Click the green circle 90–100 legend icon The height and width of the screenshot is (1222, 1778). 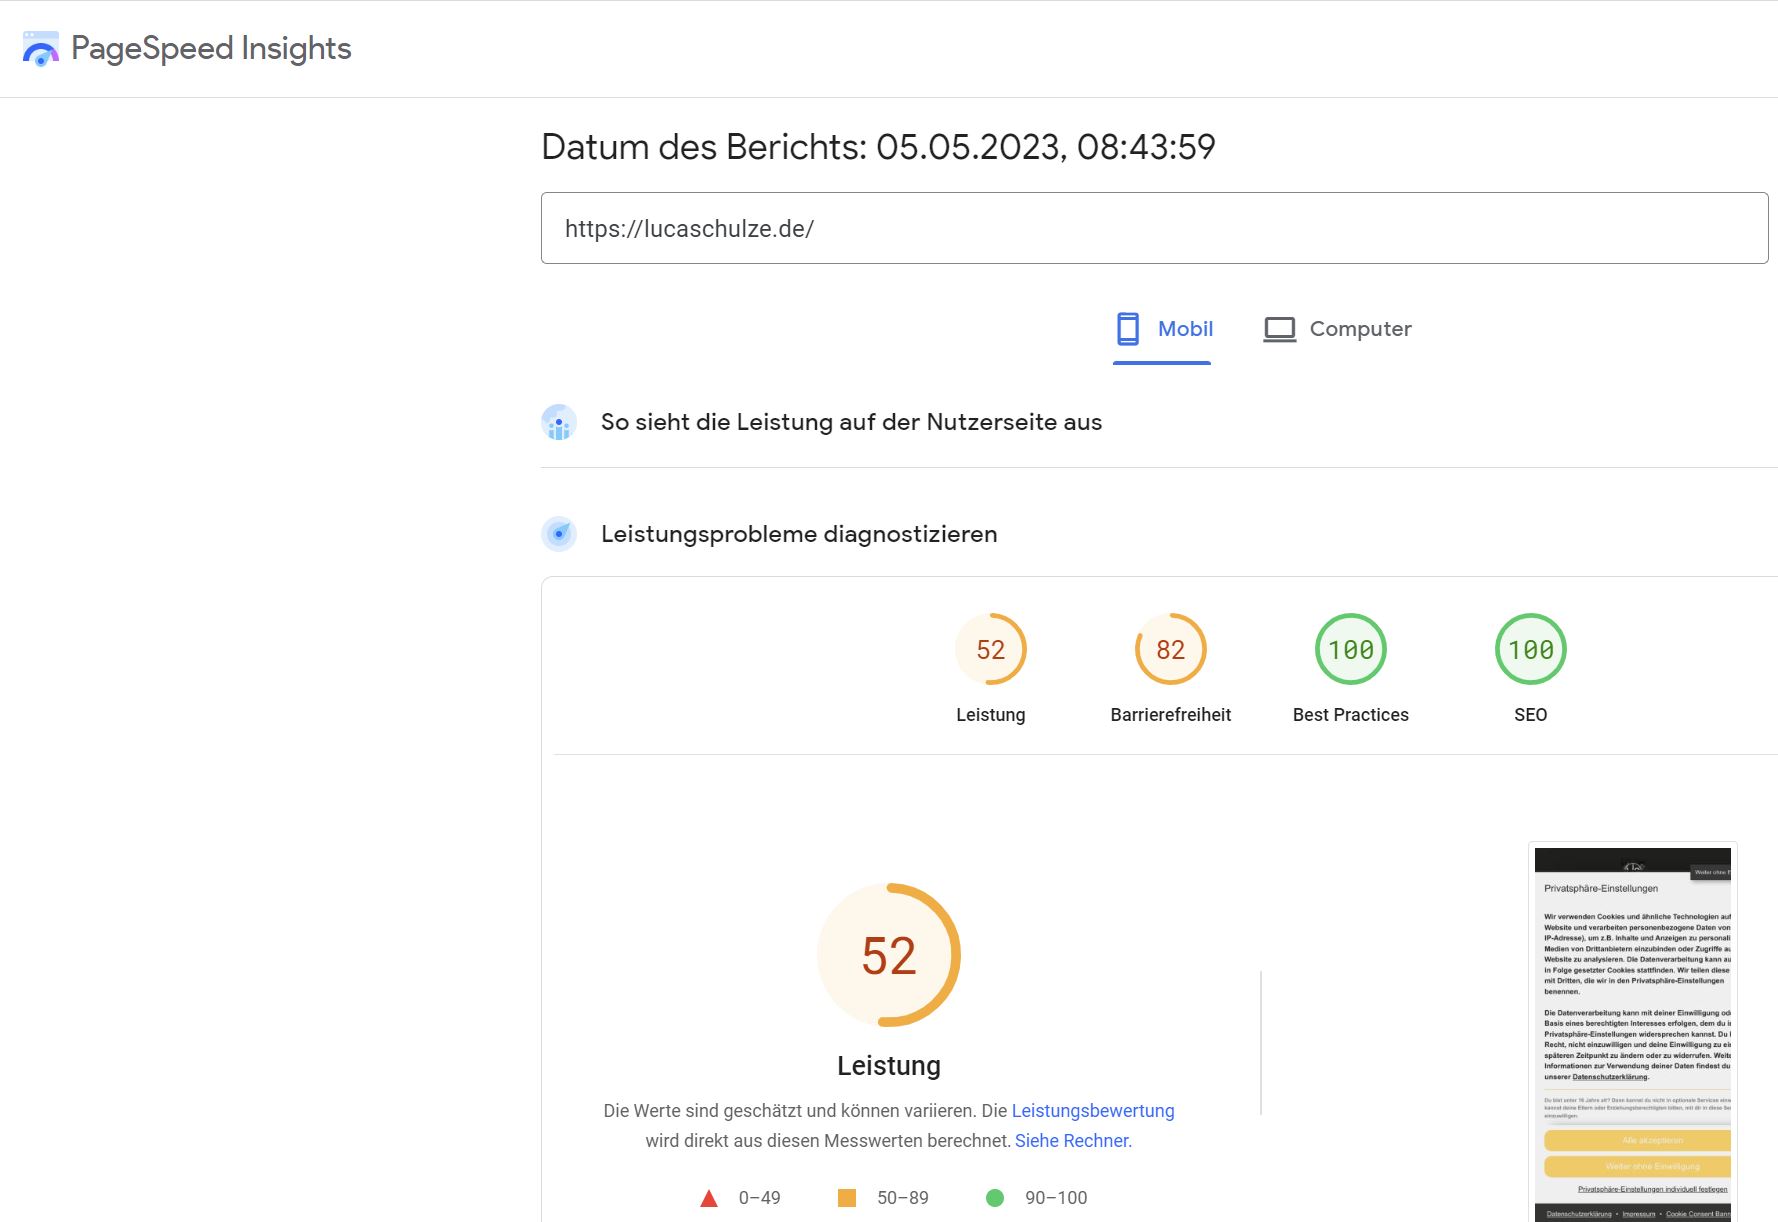pyautogui.click(x=995, y=1198)
